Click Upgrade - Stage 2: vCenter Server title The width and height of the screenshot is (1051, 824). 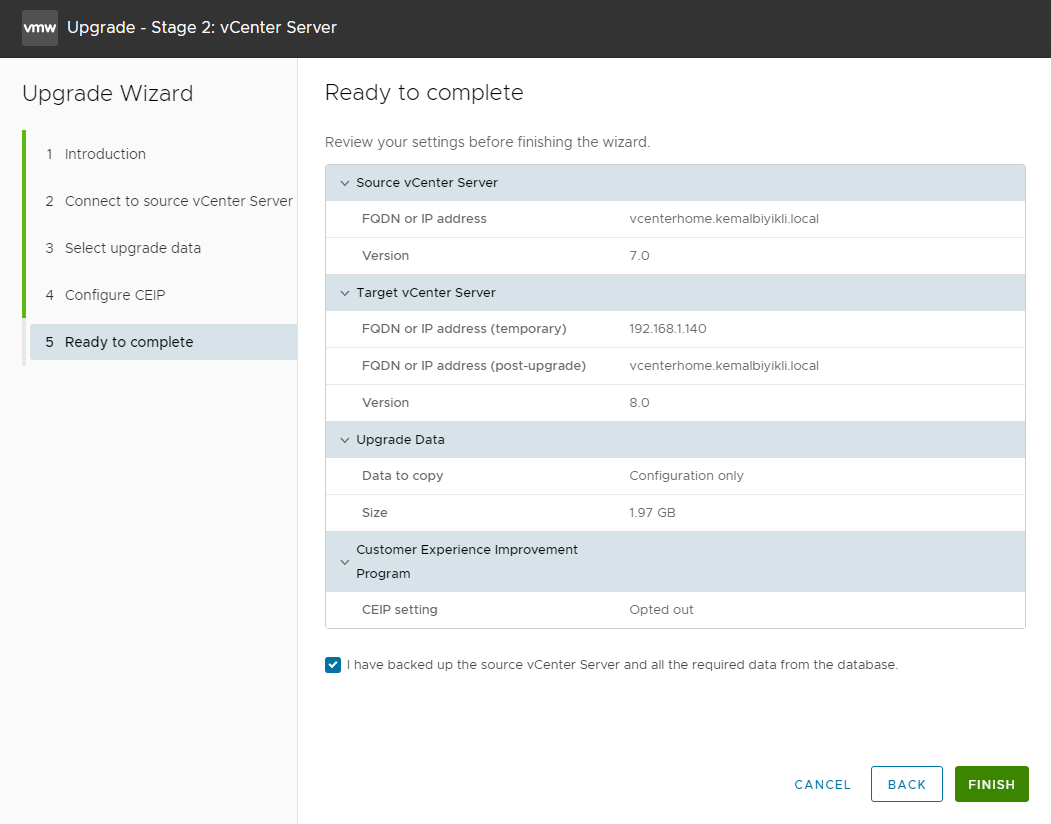pos(202,27)
